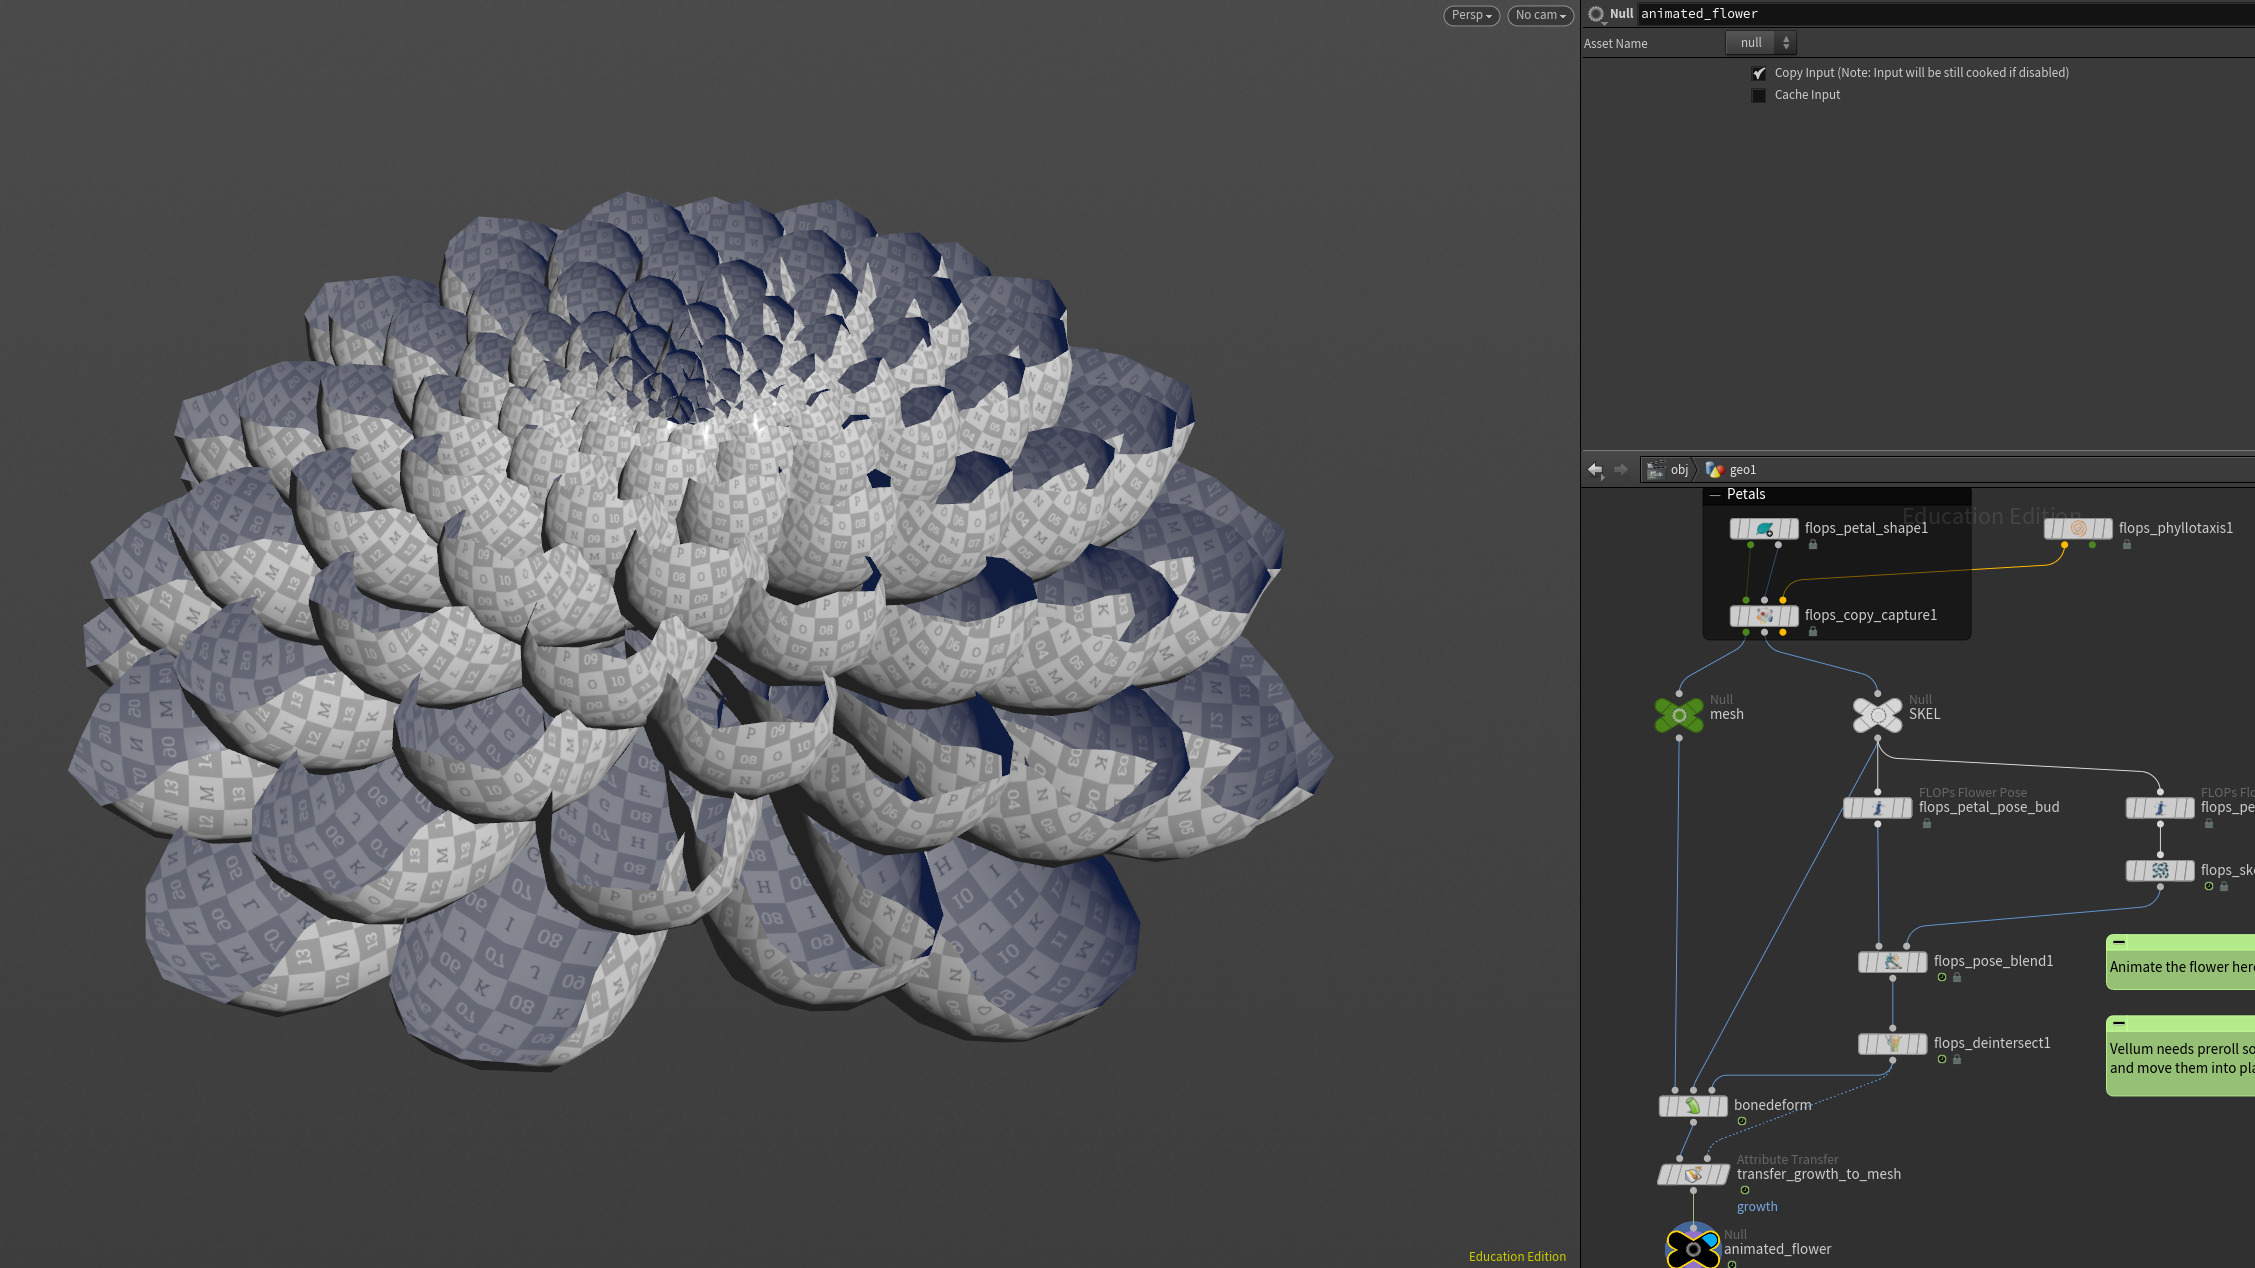Click geo1 in the network path
Screen dimensions: 2255x1268
1732,470
